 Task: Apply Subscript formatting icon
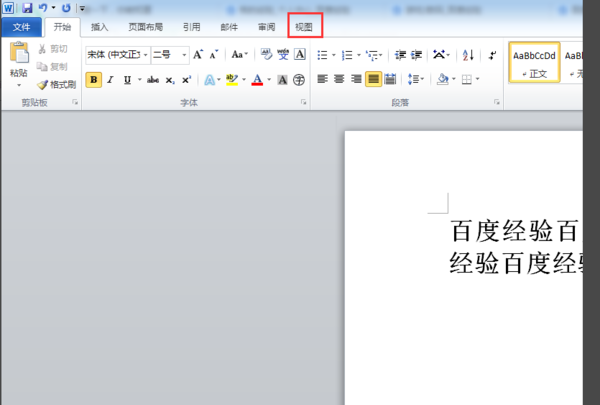pos(170,80)
